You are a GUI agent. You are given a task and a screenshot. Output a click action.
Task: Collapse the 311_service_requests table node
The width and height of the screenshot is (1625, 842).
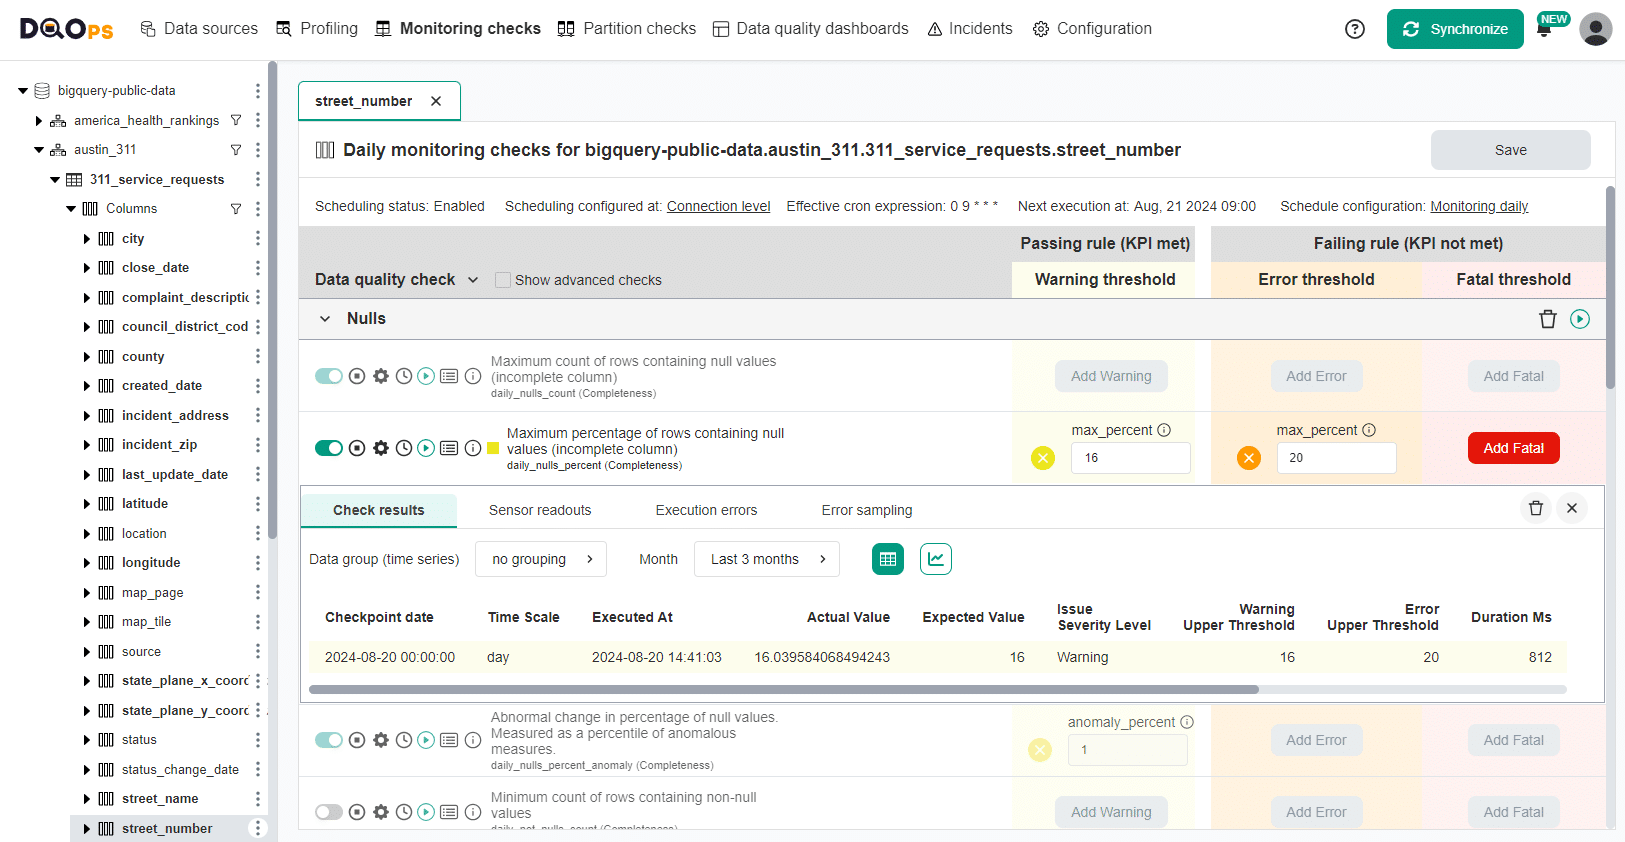(x=55, y=180)
